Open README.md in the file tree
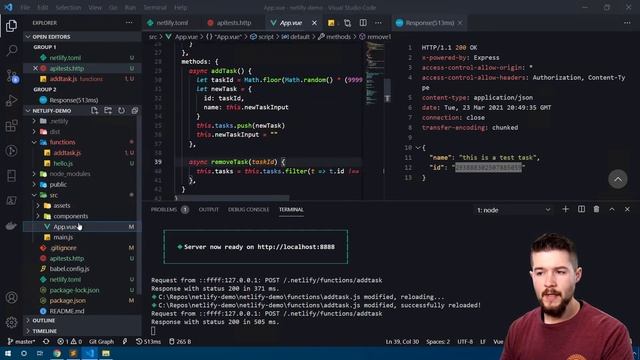The height and width of the screenshot is (360, 640). [67, 311]
